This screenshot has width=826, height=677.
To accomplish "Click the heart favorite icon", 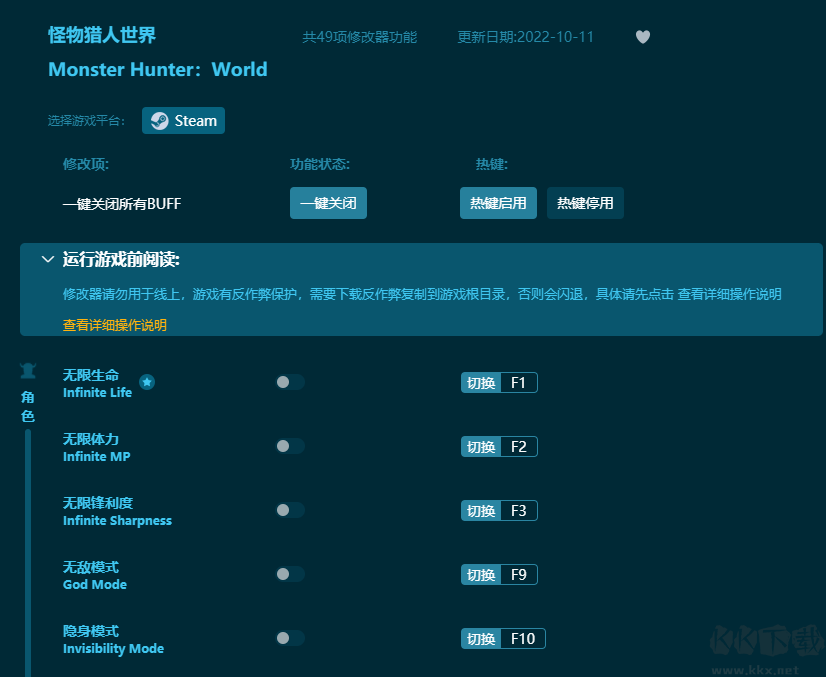I will click(643, 37).
